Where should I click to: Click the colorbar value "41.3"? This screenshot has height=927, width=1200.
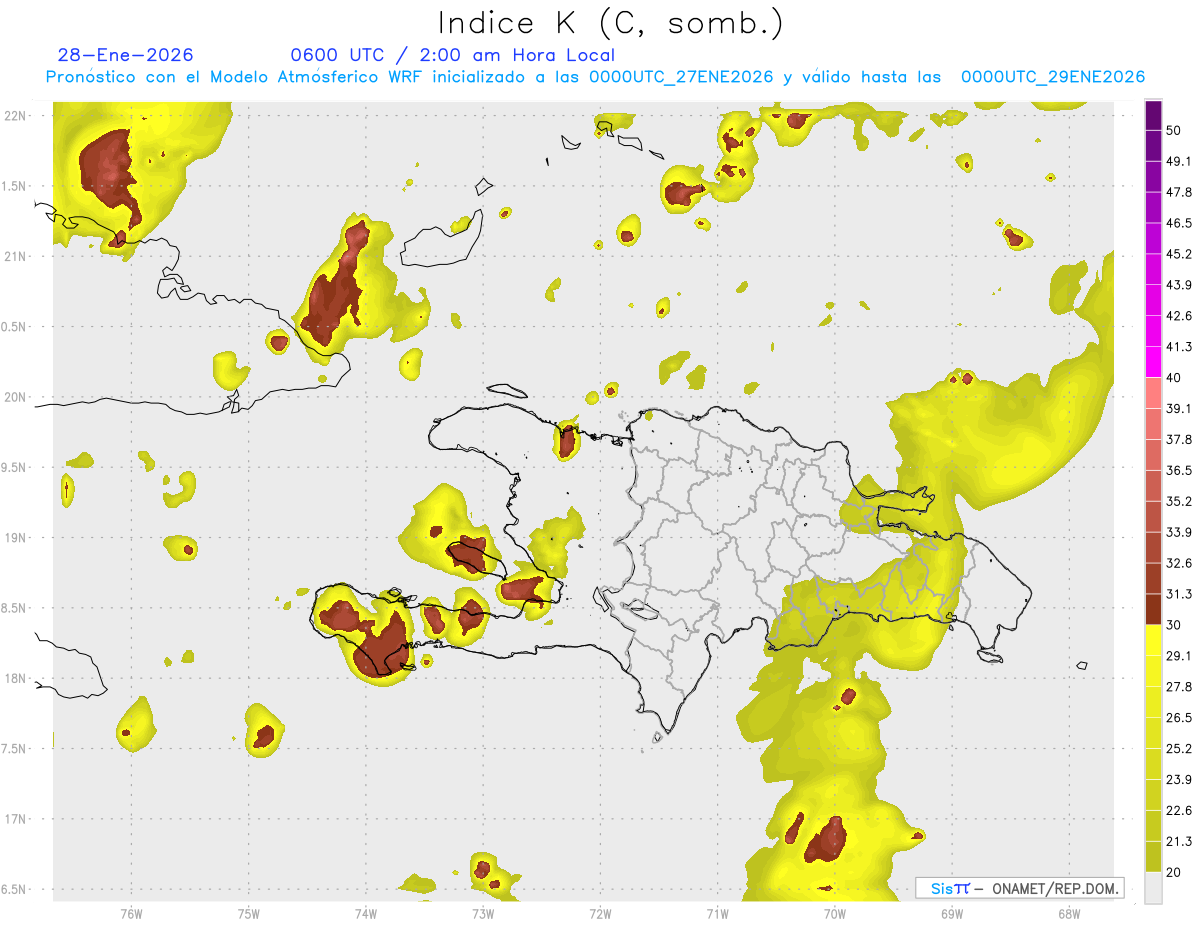coord(1179,346)
